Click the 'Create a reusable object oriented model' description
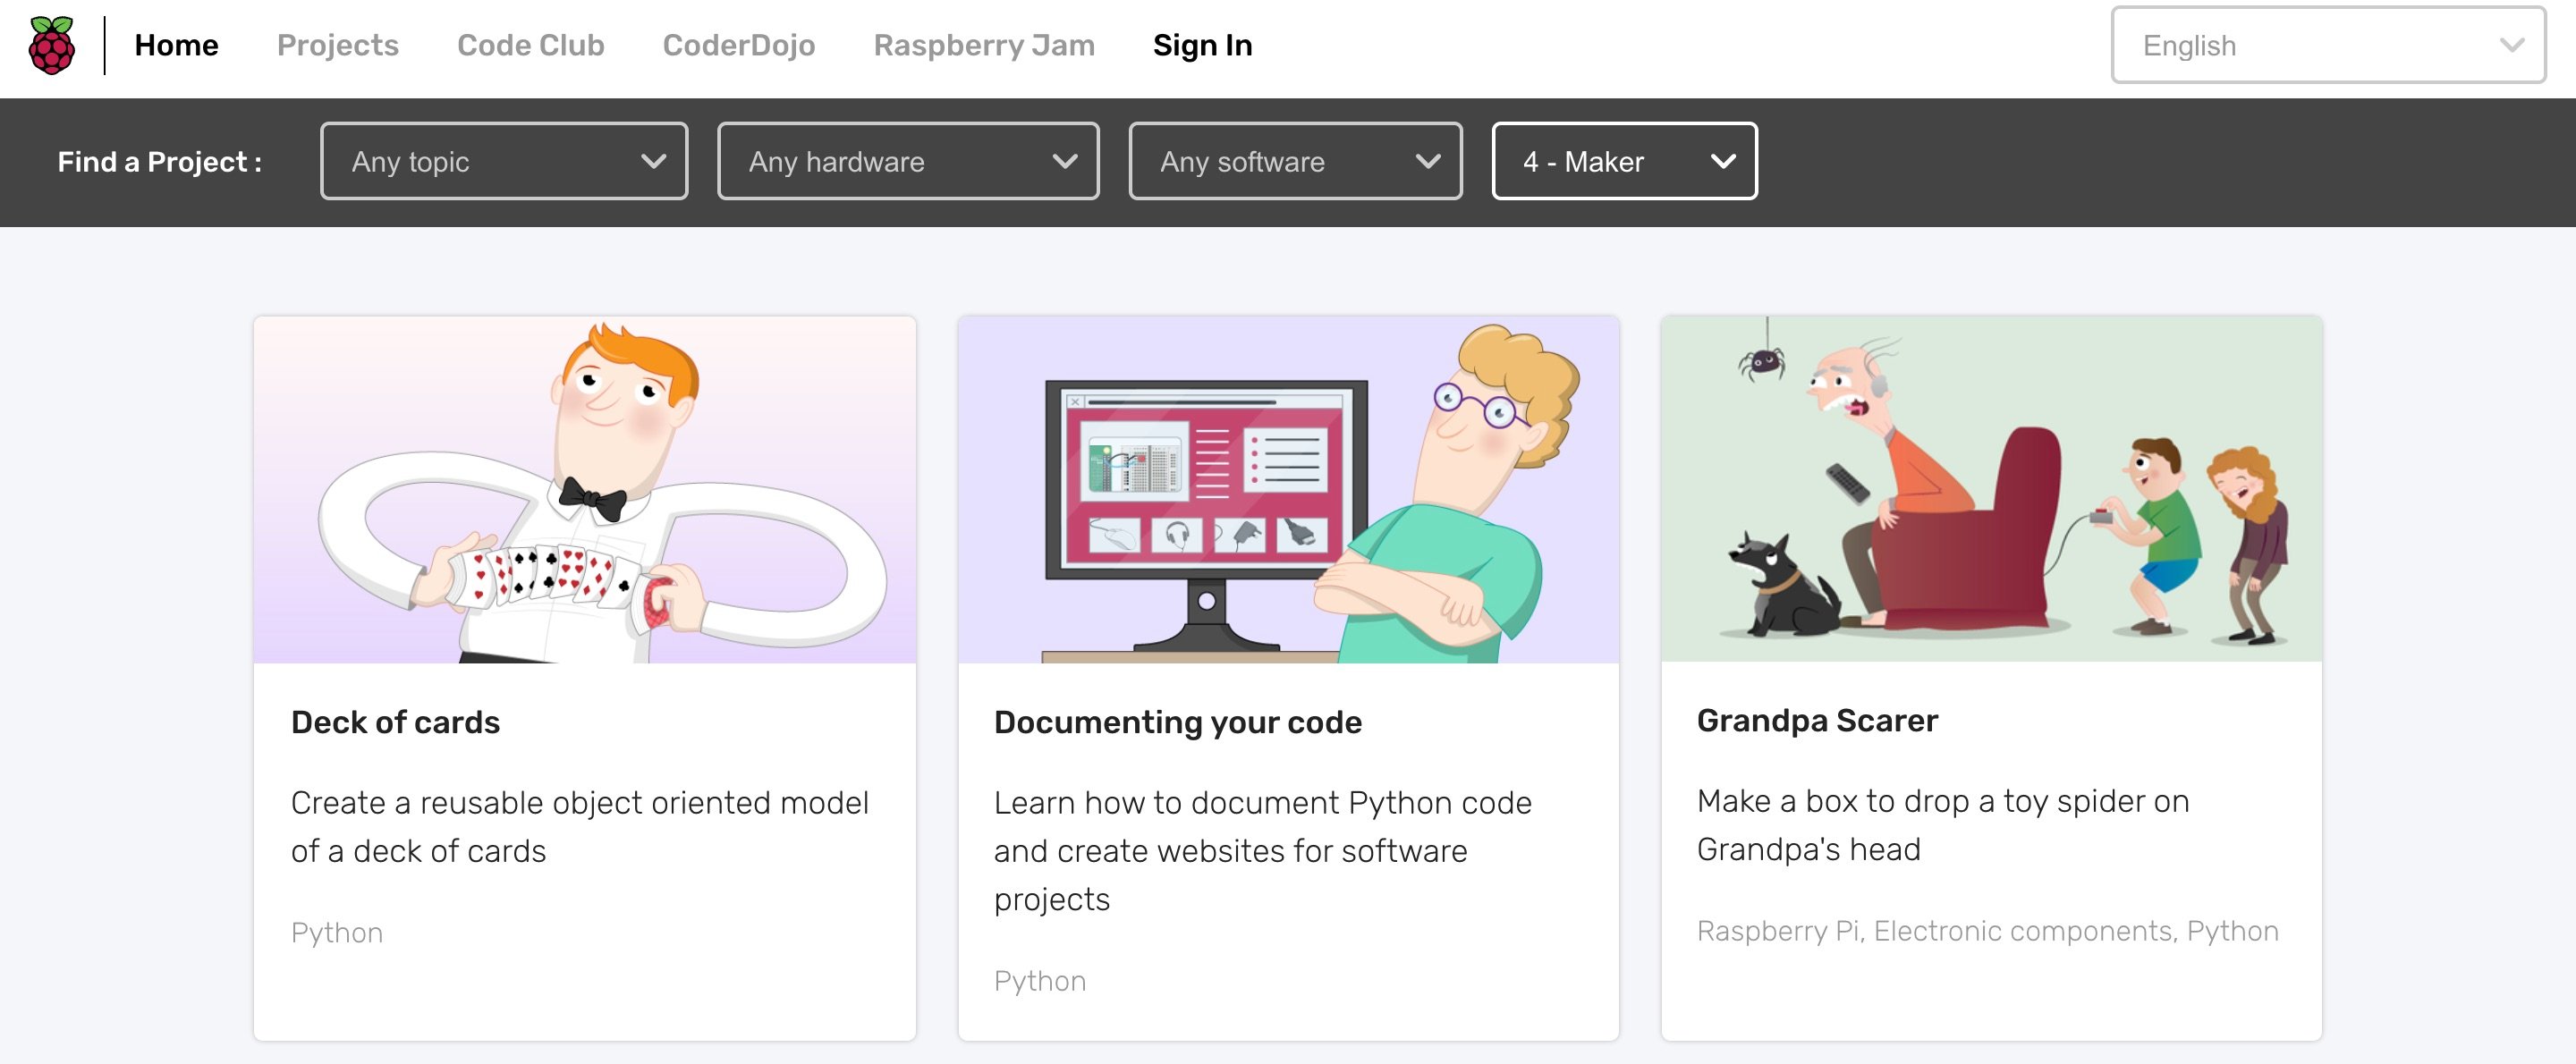Image resolution: width=2576 pixels, height=1064 pixels. tap(580, 826)
